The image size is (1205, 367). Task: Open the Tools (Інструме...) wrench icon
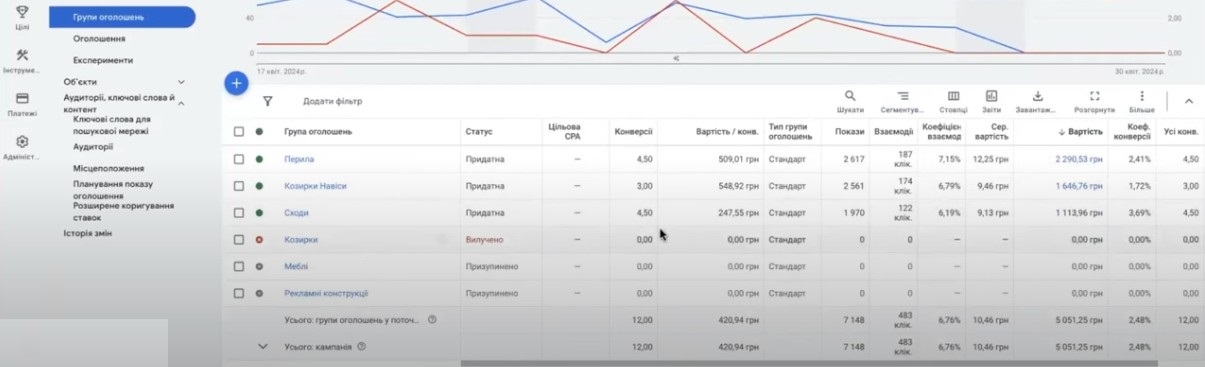pyautogui.click(x=22, y=55)
